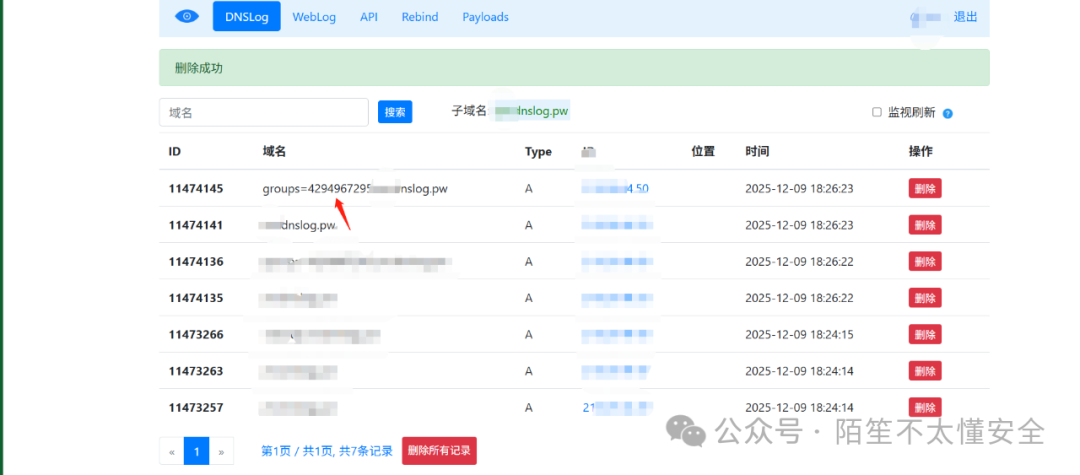Select the Rebind tab

point(420,17)
